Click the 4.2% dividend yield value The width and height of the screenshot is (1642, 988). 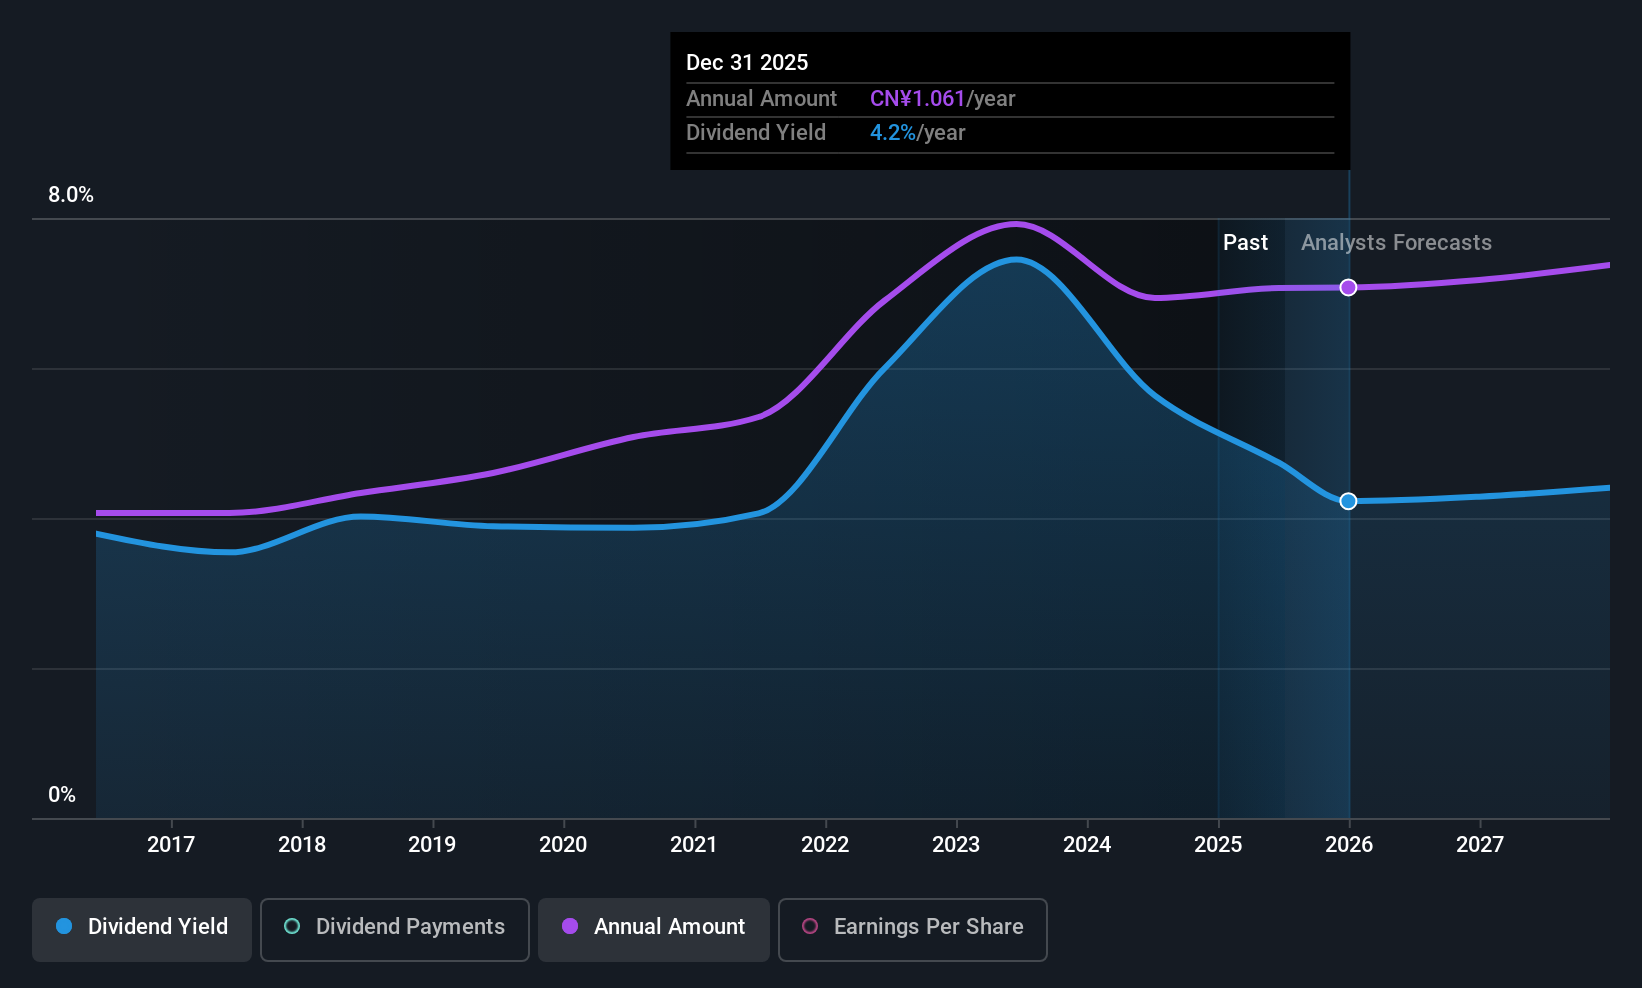click(x=893, y=133)
